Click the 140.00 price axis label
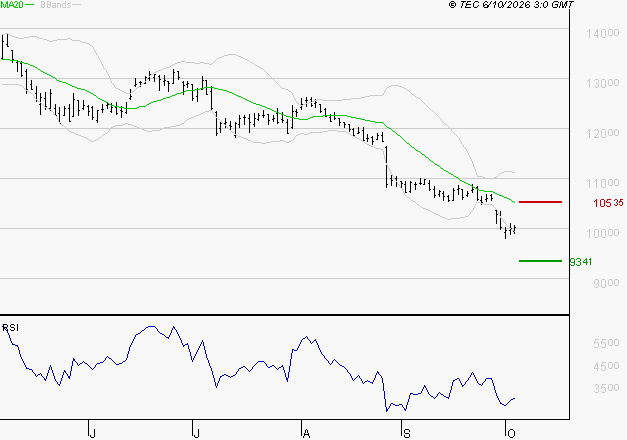This screenshot has height=440, width=627. [x=603, y=33]
